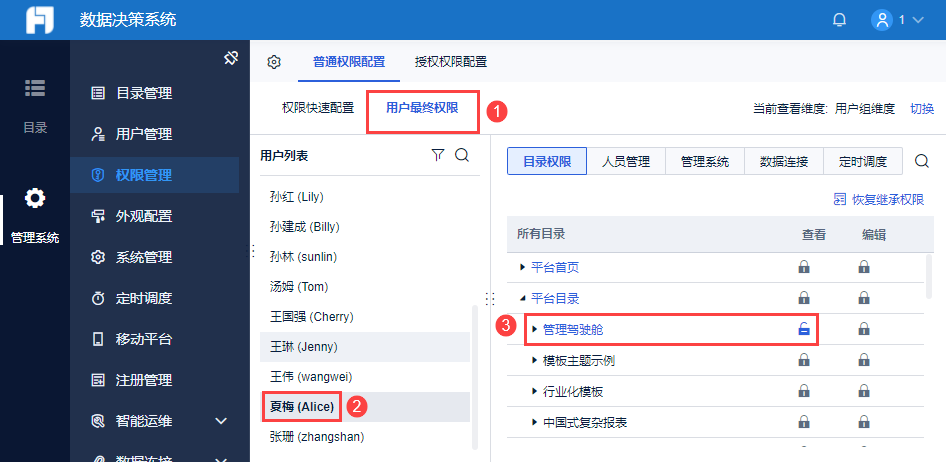
Task: Switch to the 人员管理 tab
Action: click(x=625, y=161)
